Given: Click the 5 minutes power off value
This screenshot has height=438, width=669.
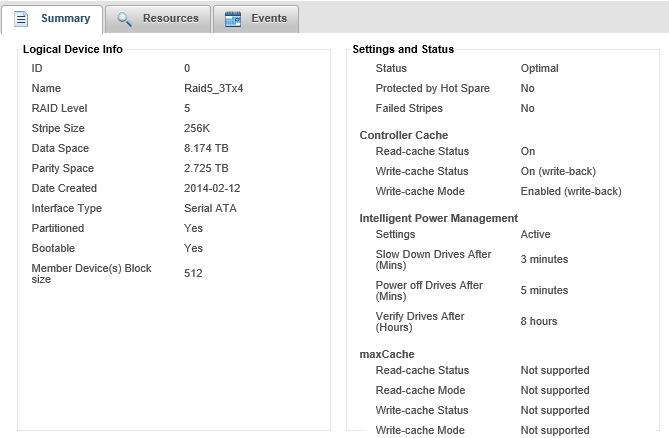Looking at the screenshot, I should click(544, 290).
